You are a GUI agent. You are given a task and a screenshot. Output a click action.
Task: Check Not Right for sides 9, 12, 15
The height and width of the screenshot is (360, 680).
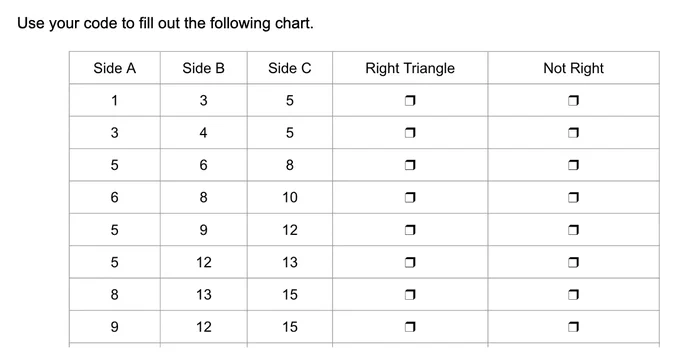click(573, 327)
